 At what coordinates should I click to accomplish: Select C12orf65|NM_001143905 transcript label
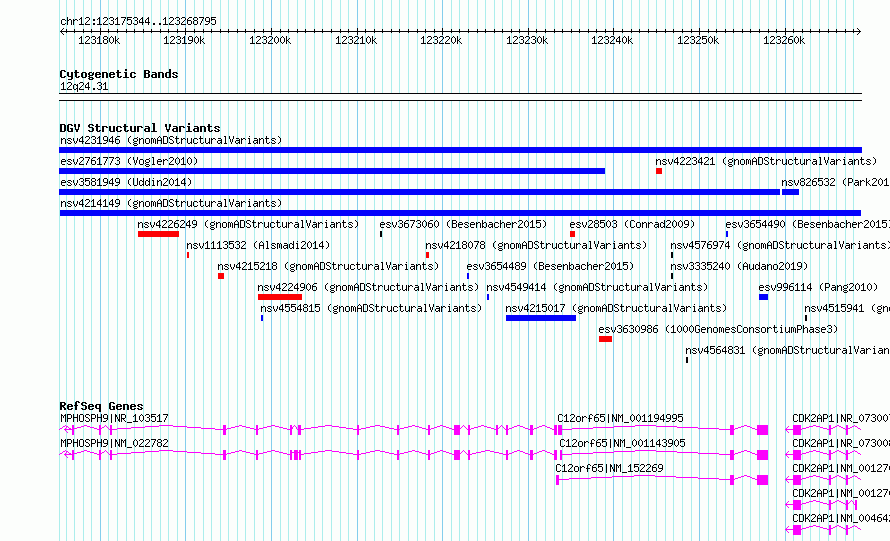(622, 443)
